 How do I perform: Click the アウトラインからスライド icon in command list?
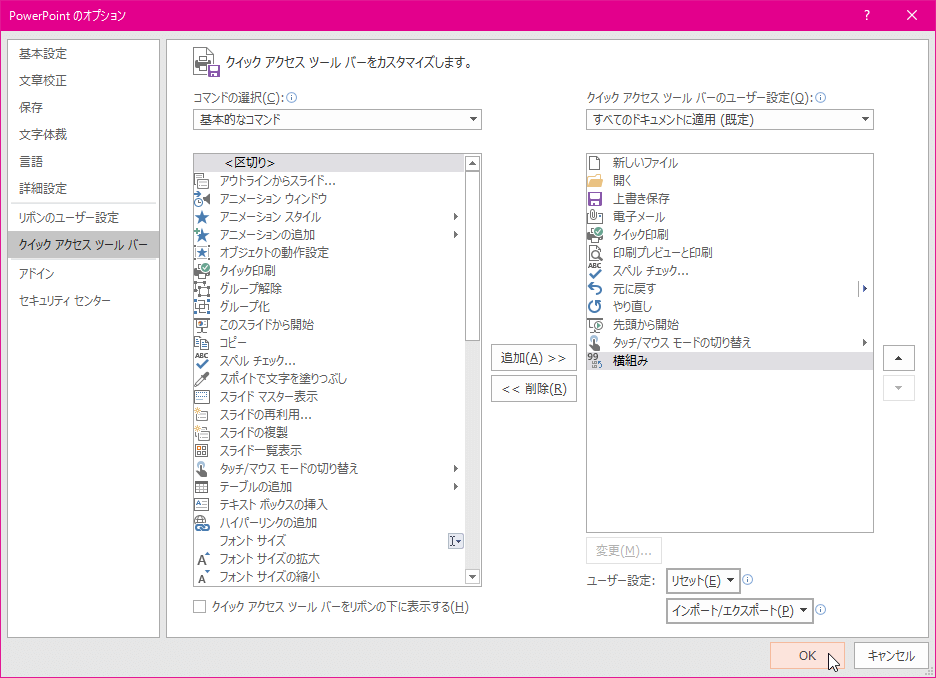[x=202, y=181]
